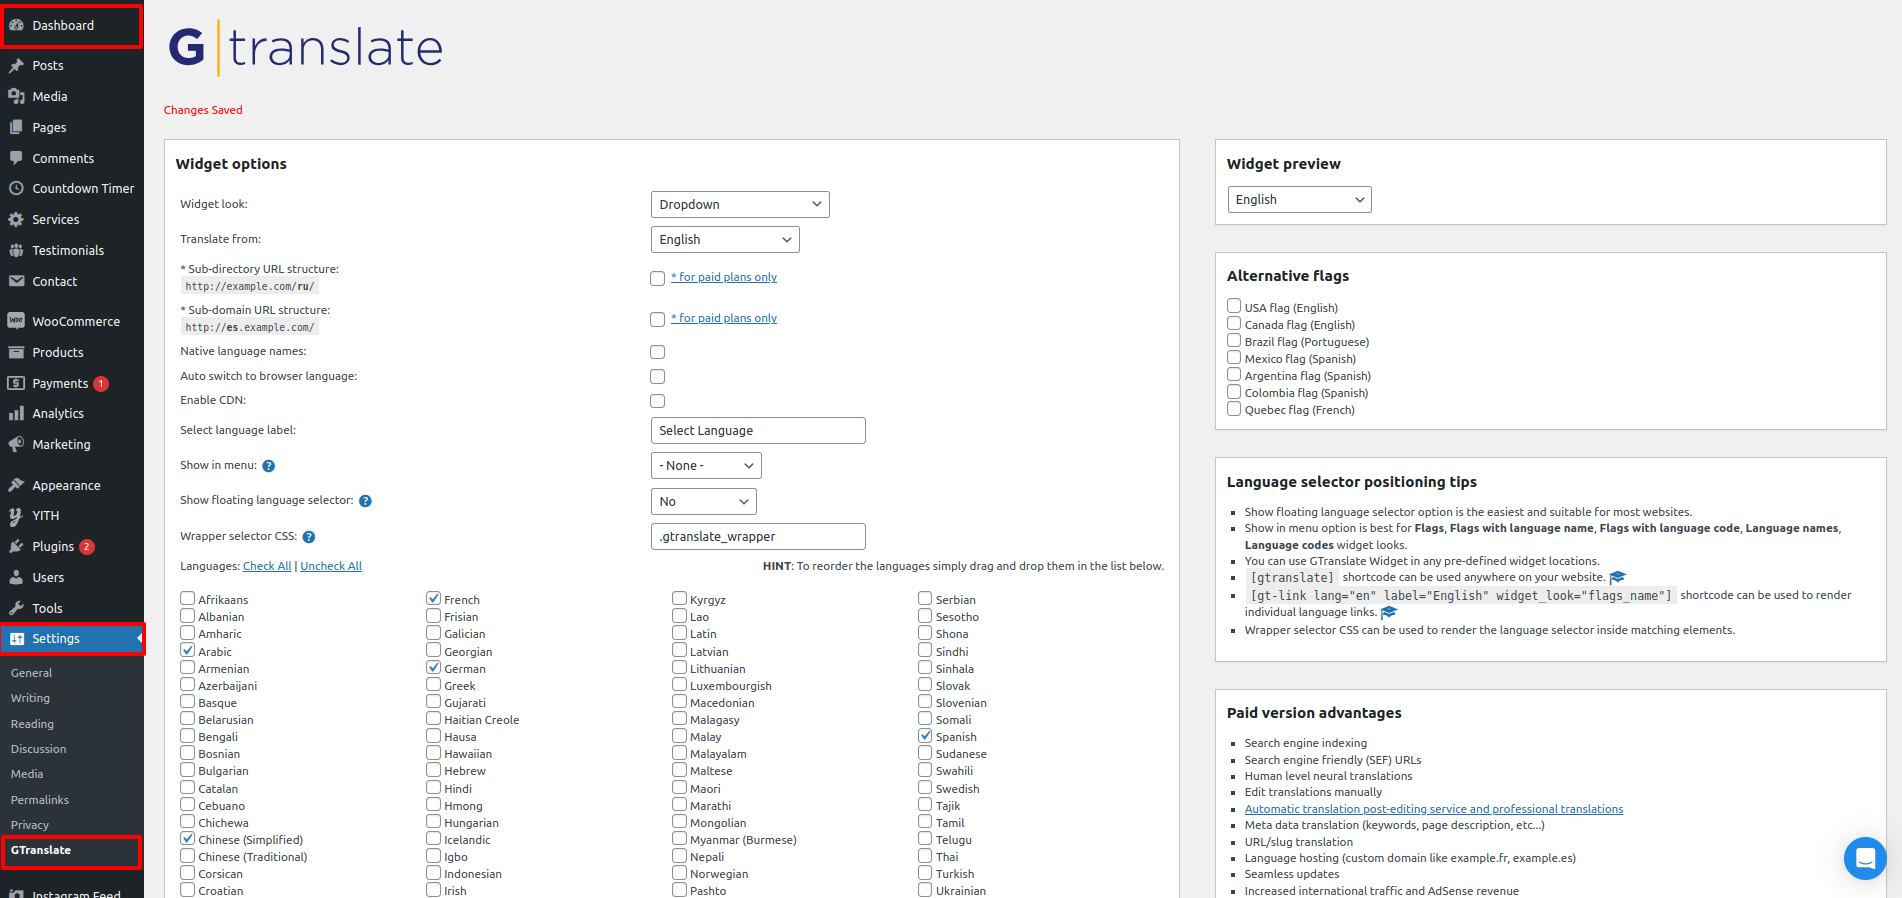Image resolution: width=1902 pixels, height=898 pixels.
Task: Open the GTranslate settings submenu
Action: tap(41, 850)
